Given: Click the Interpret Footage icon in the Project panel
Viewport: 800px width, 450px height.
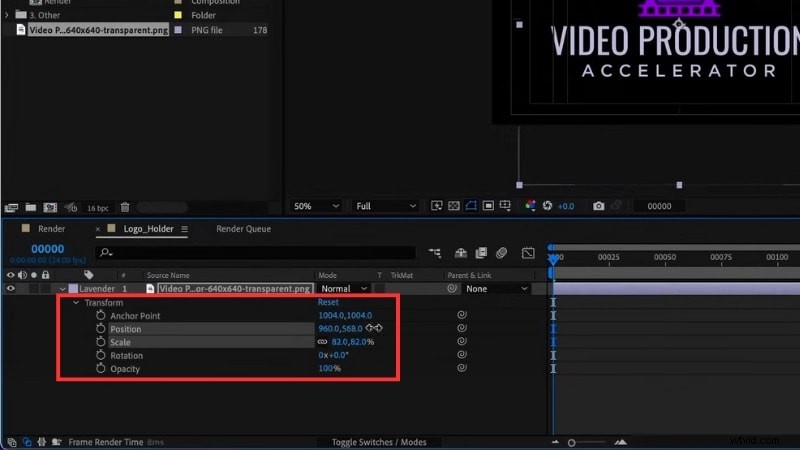Looking at the screenshot, I should coord(11,207).
